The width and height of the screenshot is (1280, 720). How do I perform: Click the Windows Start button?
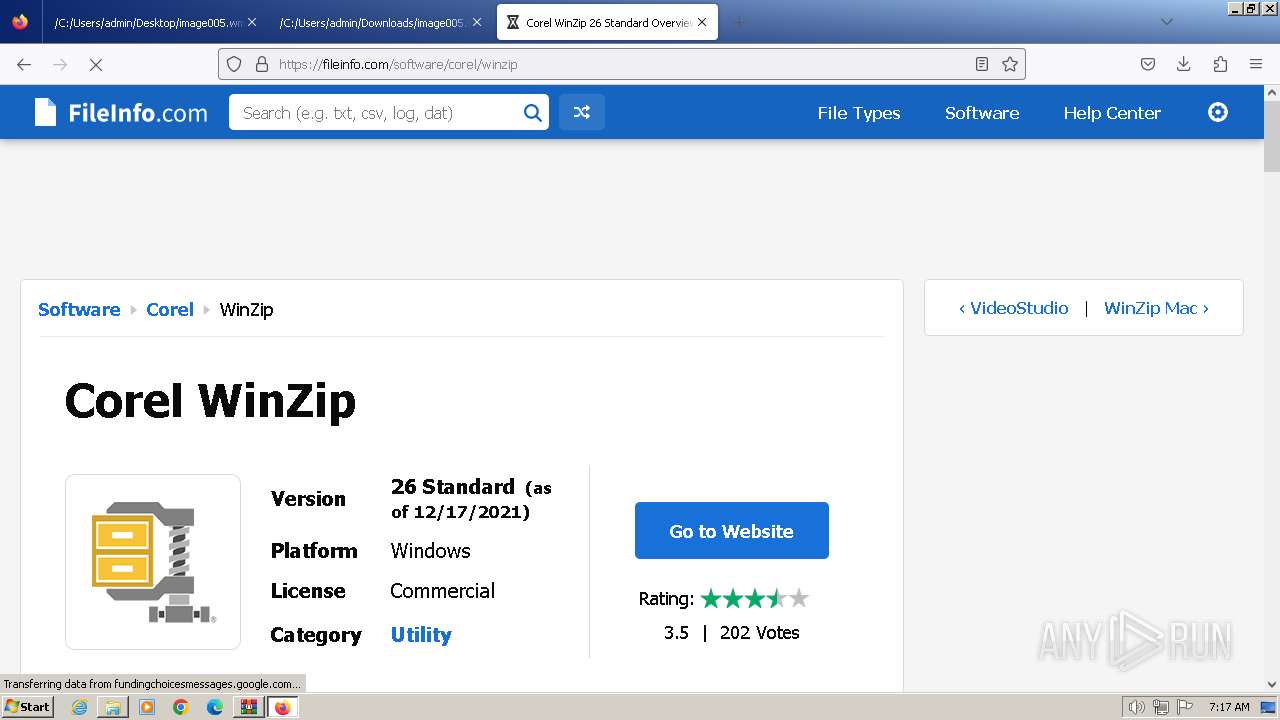28,706
